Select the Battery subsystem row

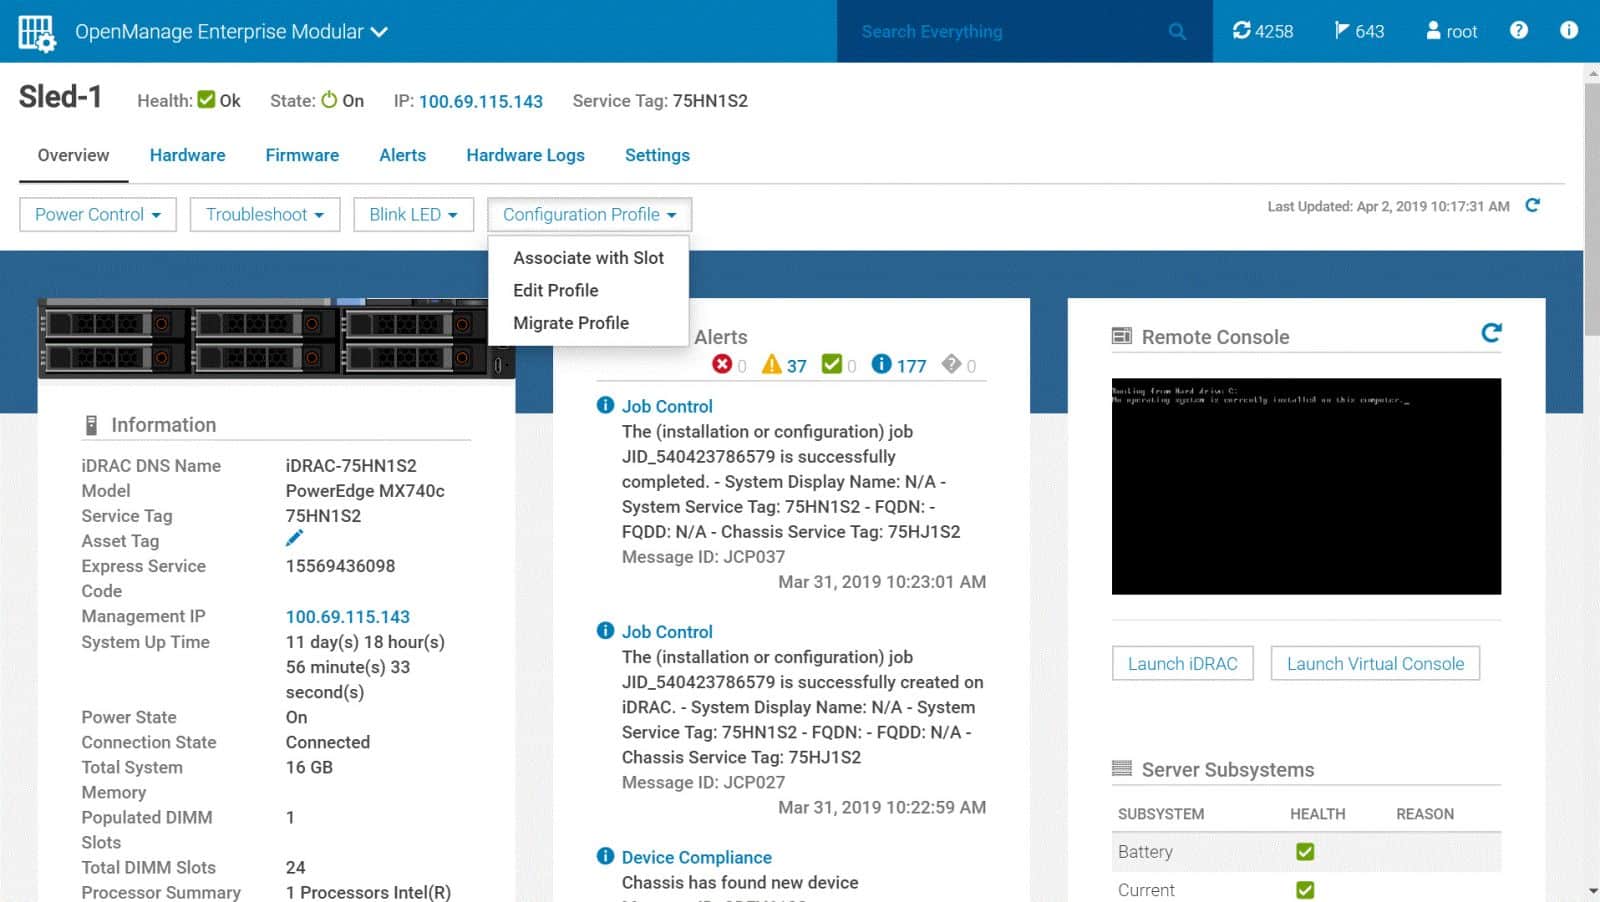[1306, 852]
